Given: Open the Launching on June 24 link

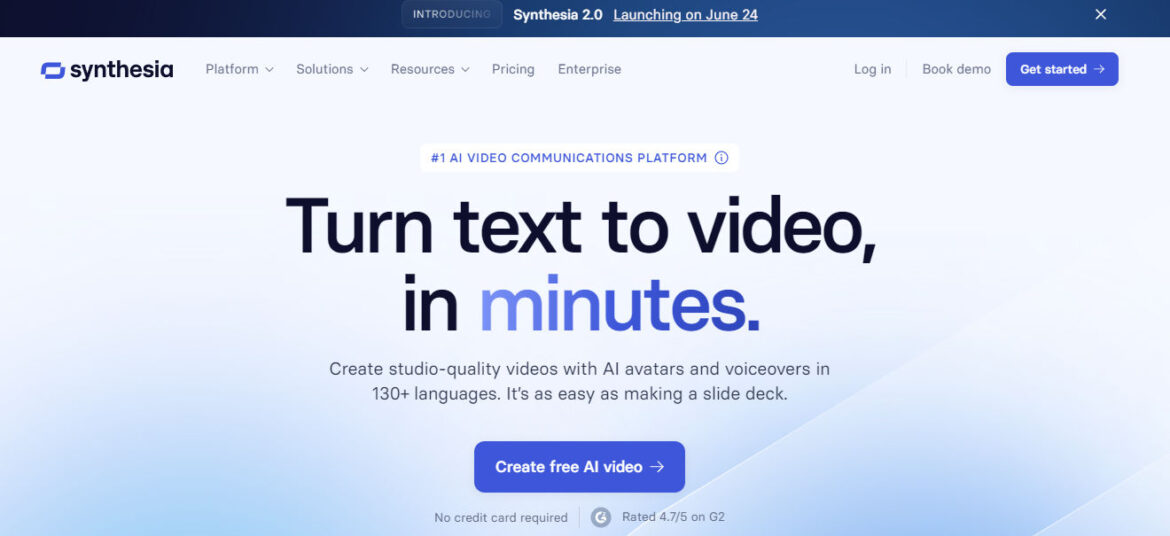Looking at the screenshot, I should pyautogui.click(x=686, y=14).
